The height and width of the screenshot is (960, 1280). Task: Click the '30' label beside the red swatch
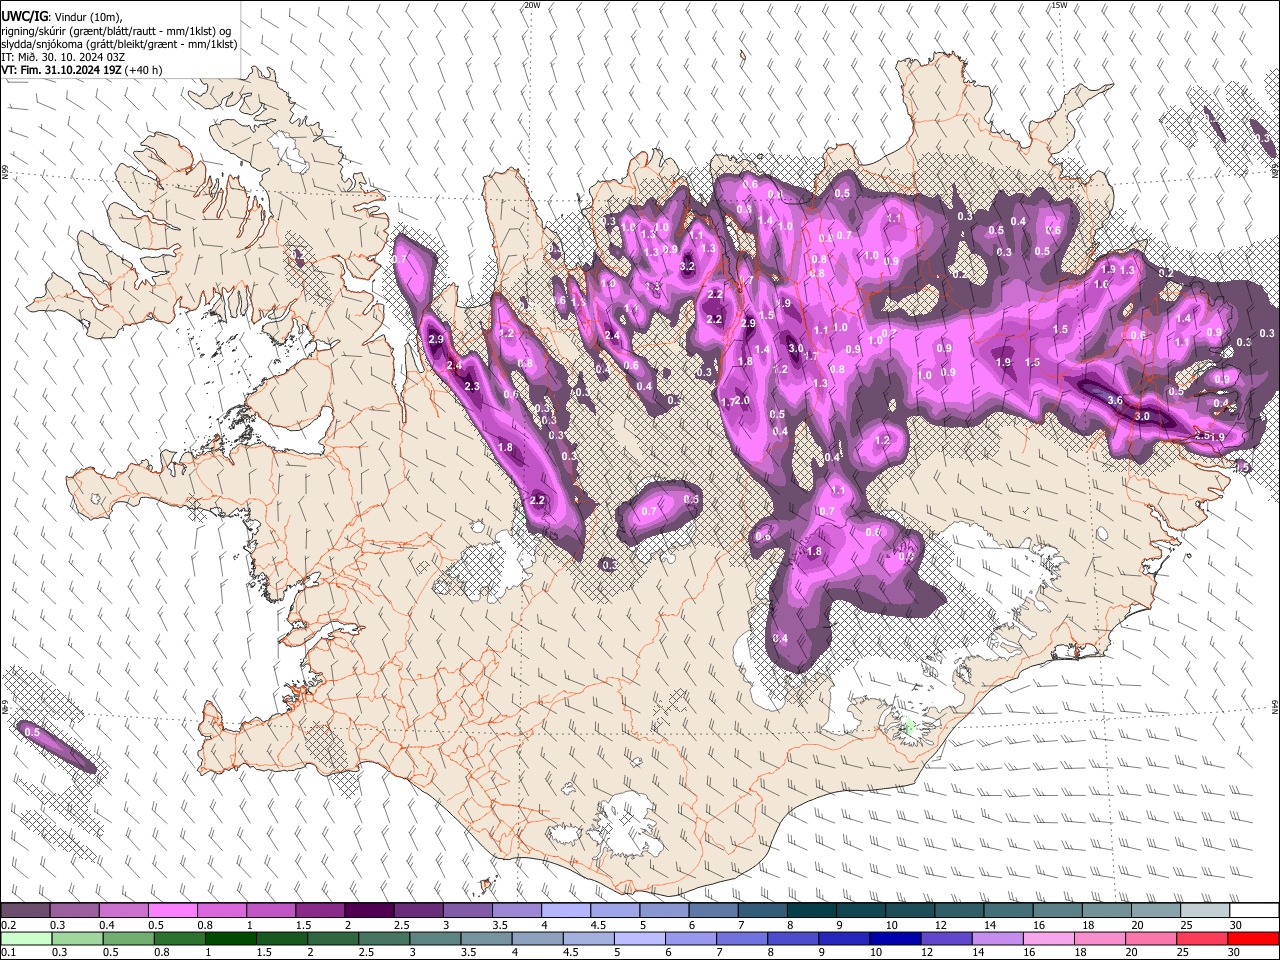(x=1235, y=952)
